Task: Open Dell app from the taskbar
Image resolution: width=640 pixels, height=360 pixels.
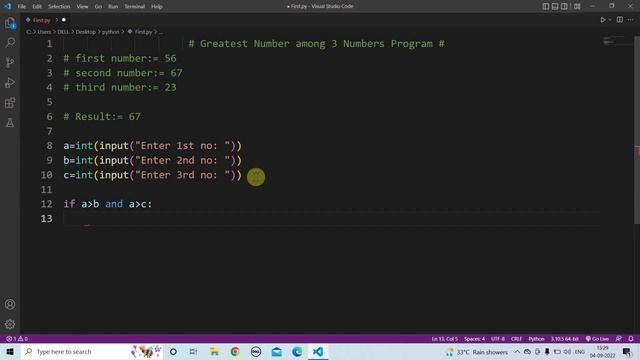Action: (x=256, y=351)
